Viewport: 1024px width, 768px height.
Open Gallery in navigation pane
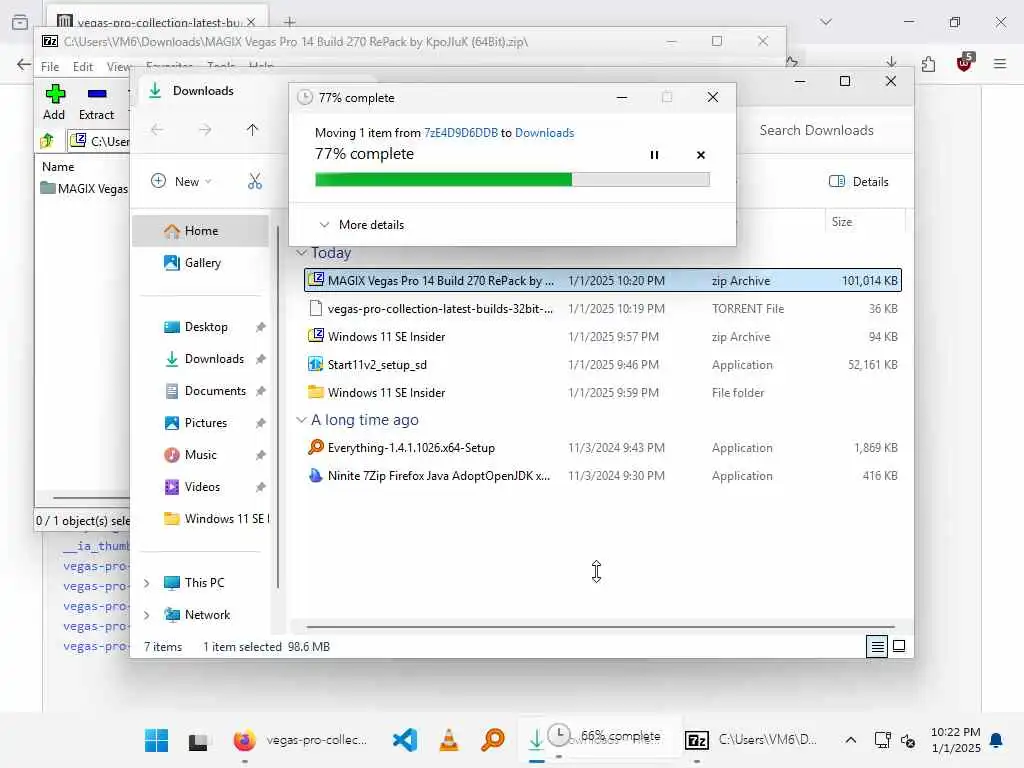coord(200,263)
